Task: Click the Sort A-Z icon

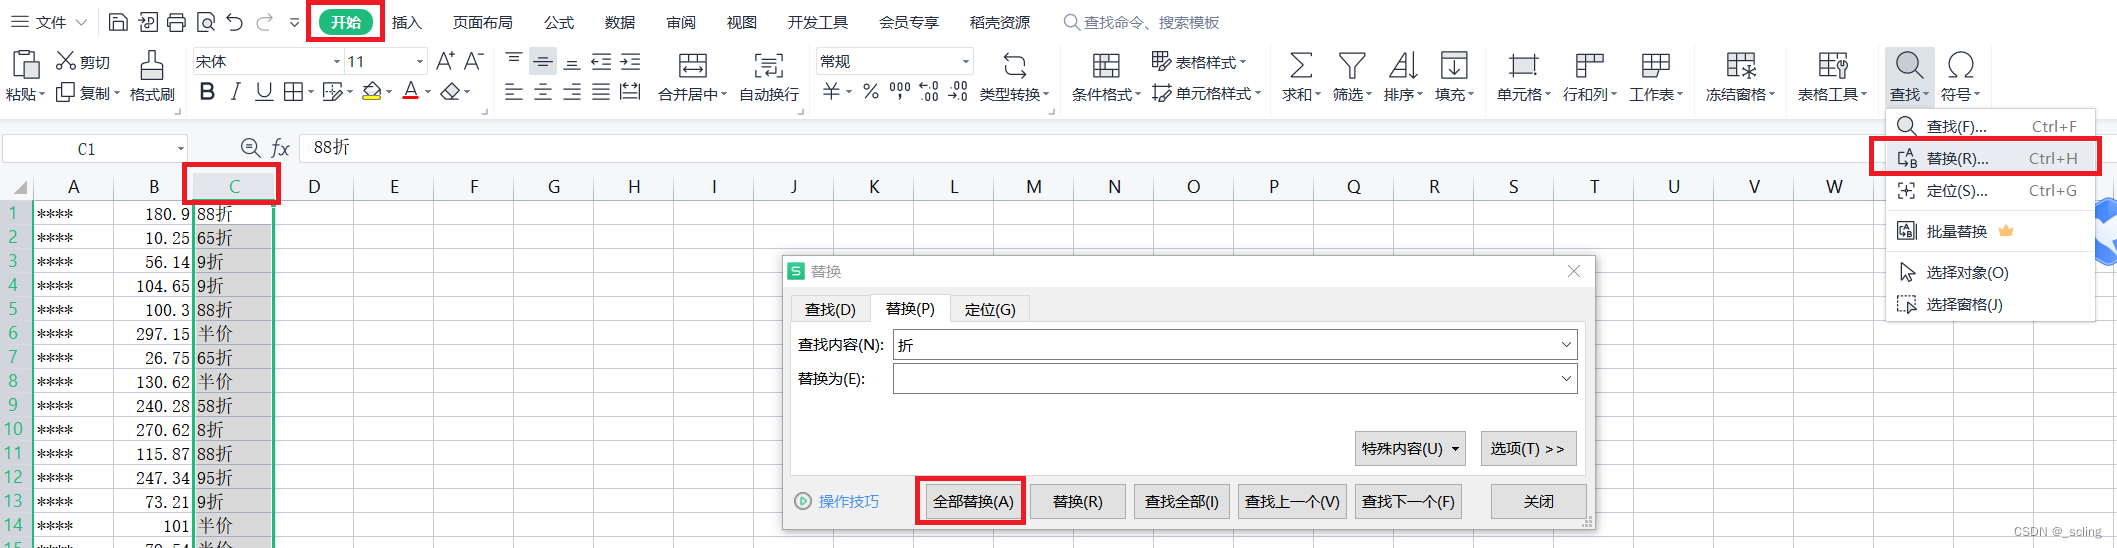Action: coord(1403,66)
